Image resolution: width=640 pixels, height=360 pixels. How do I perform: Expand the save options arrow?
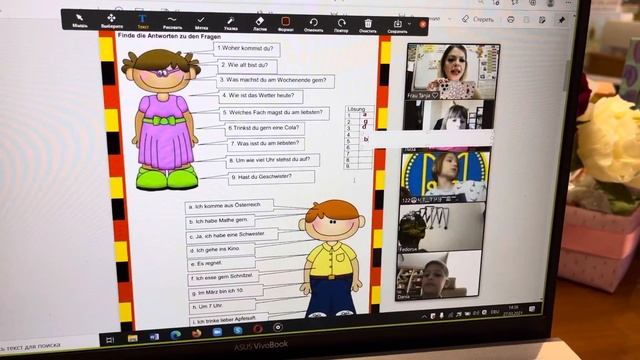409,24
